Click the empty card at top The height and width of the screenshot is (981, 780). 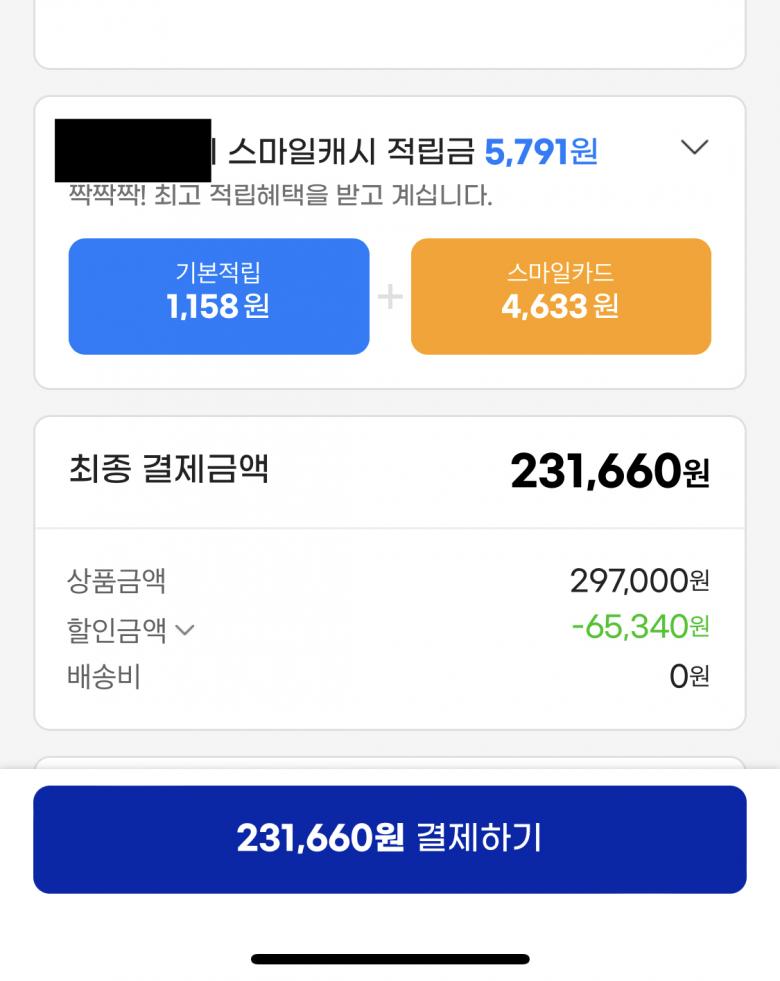390,35
